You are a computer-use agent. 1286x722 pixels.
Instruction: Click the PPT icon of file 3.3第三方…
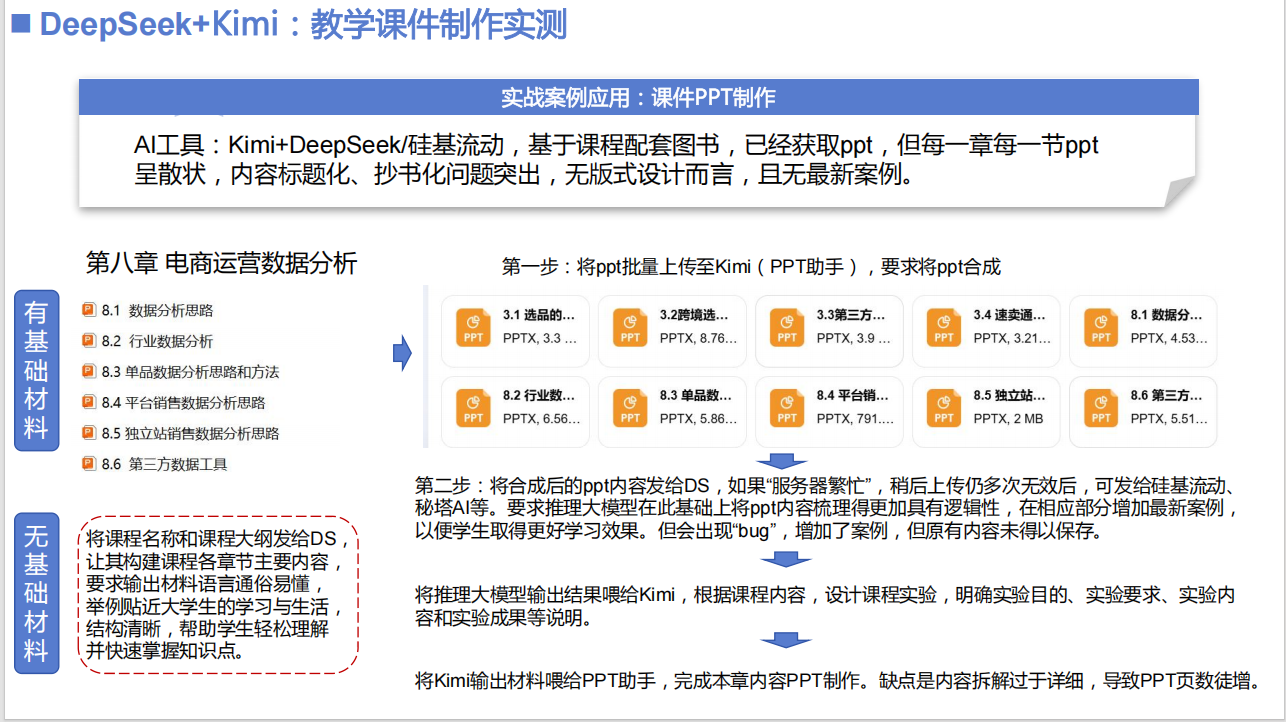(x=787, y=327)
